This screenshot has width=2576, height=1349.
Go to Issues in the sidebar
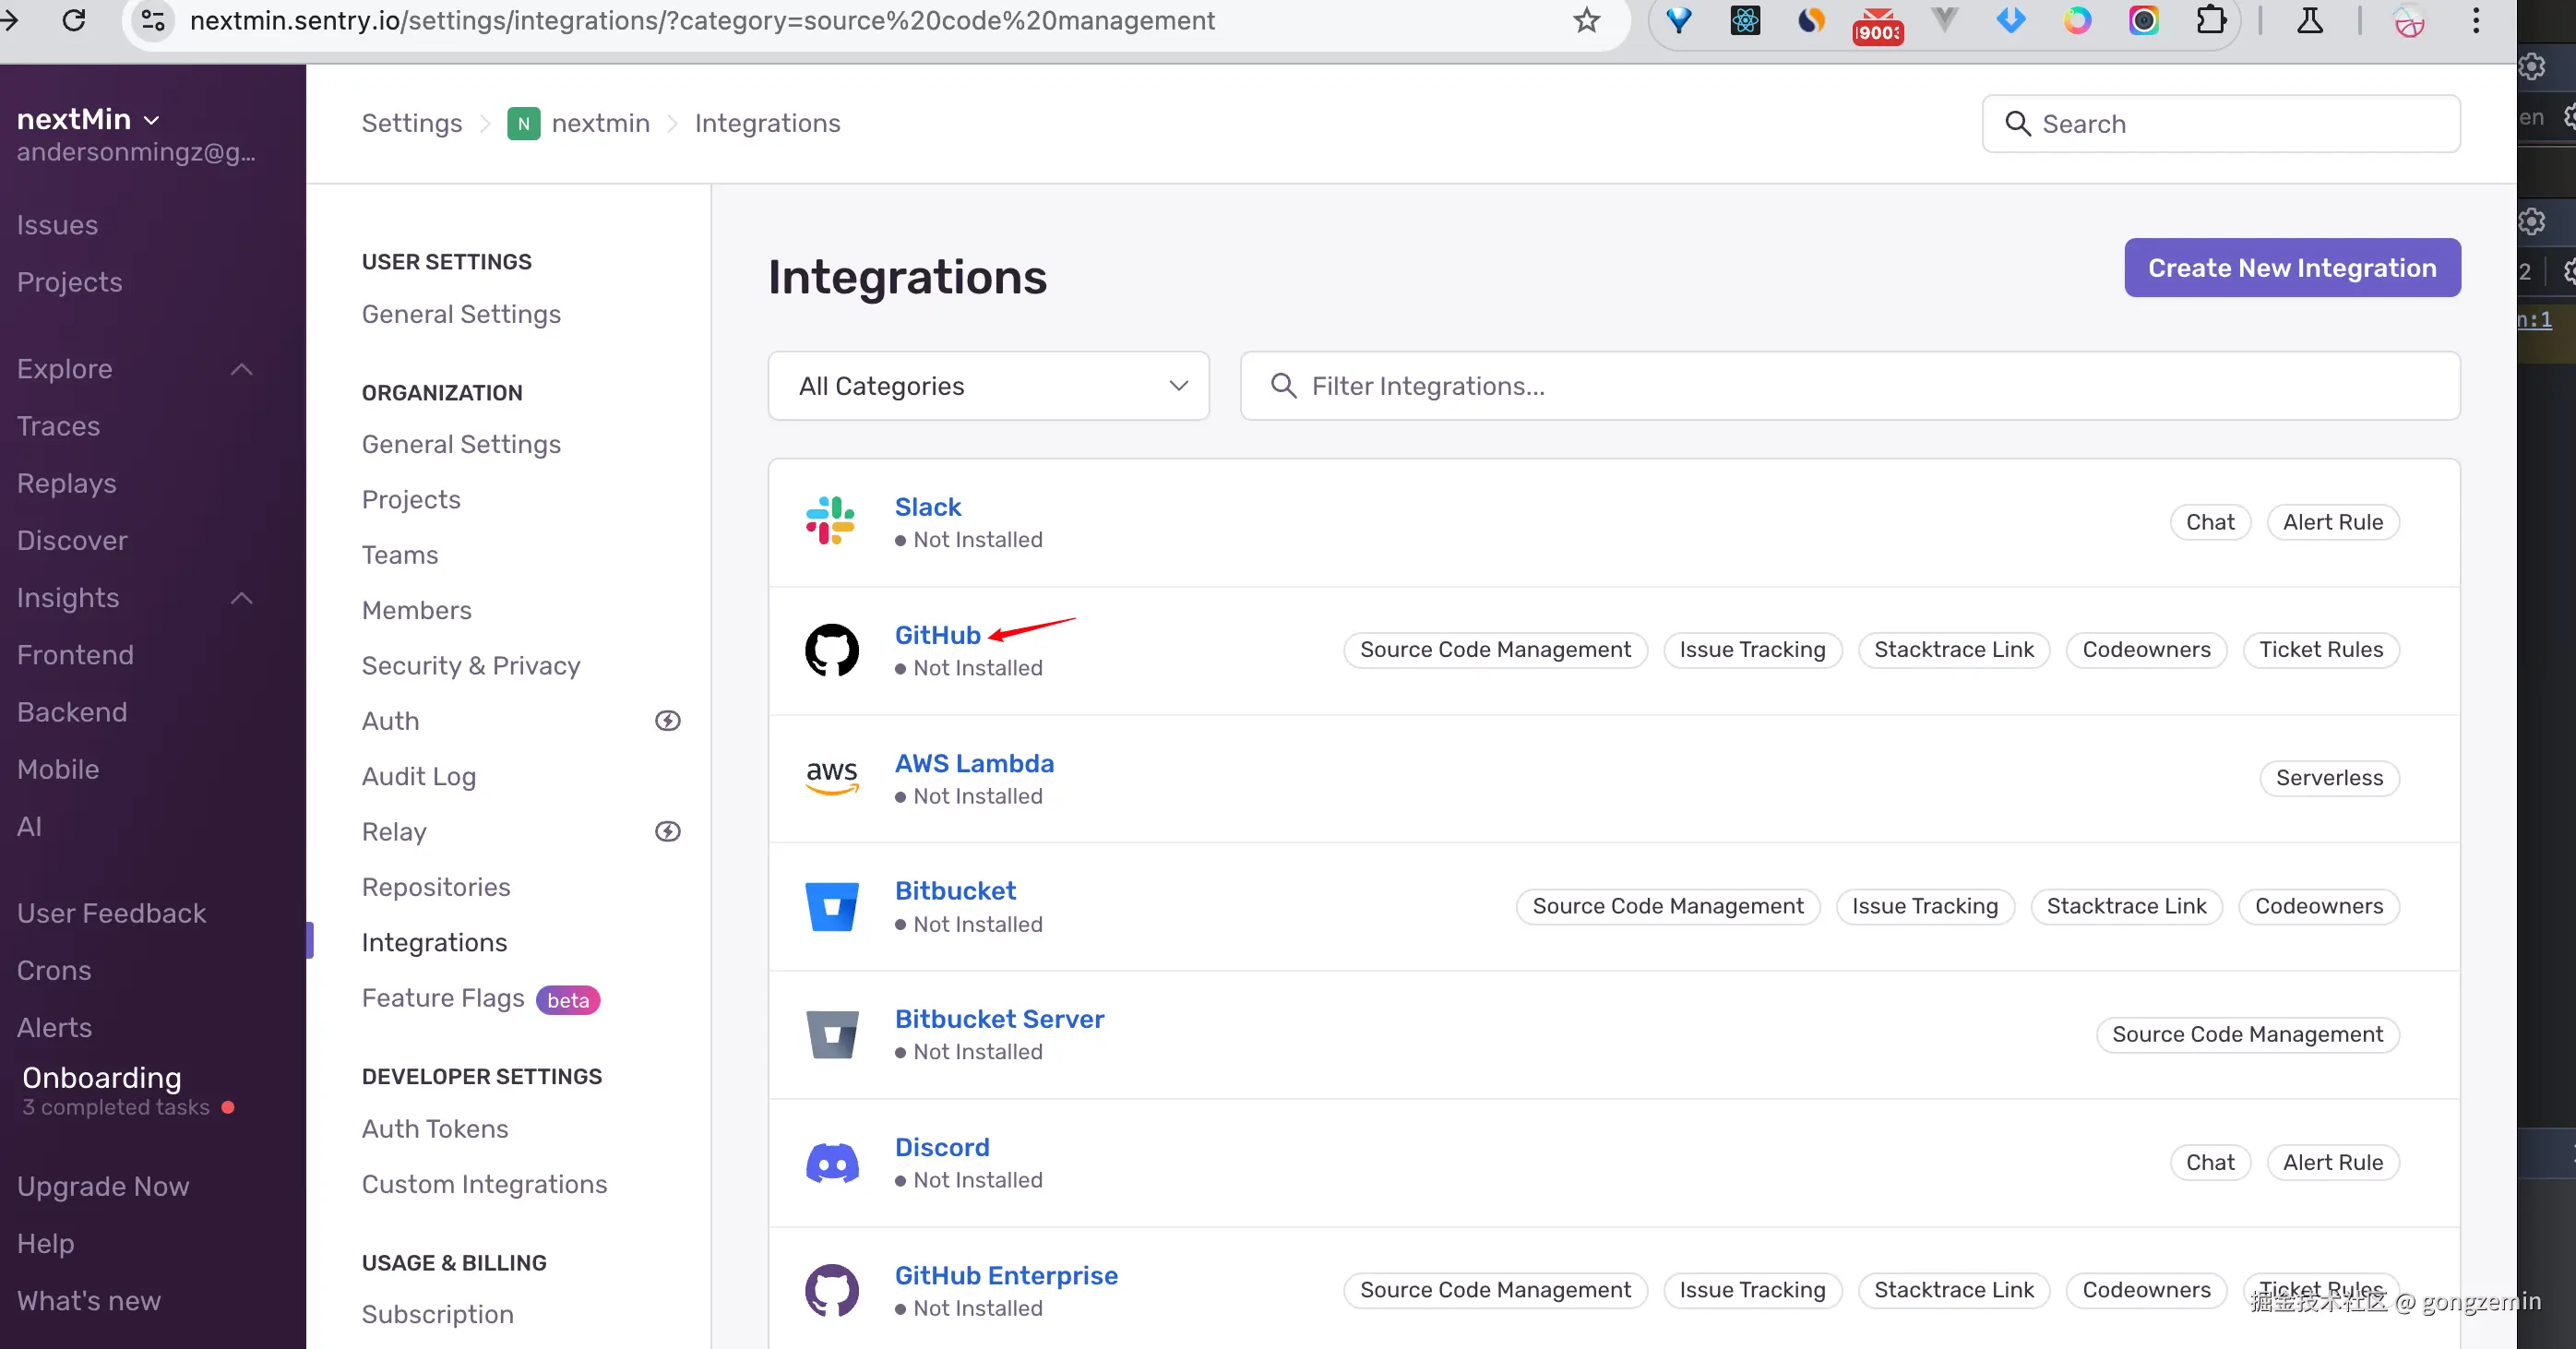pos(57,225)
